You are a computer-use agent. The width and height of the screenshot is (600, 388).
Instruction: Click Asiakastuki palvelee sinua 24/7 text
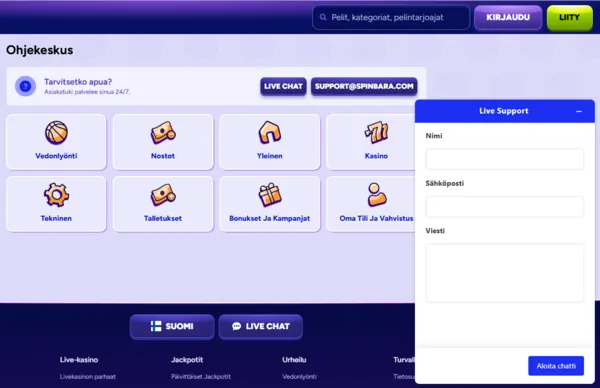click(x=87, y=92)
